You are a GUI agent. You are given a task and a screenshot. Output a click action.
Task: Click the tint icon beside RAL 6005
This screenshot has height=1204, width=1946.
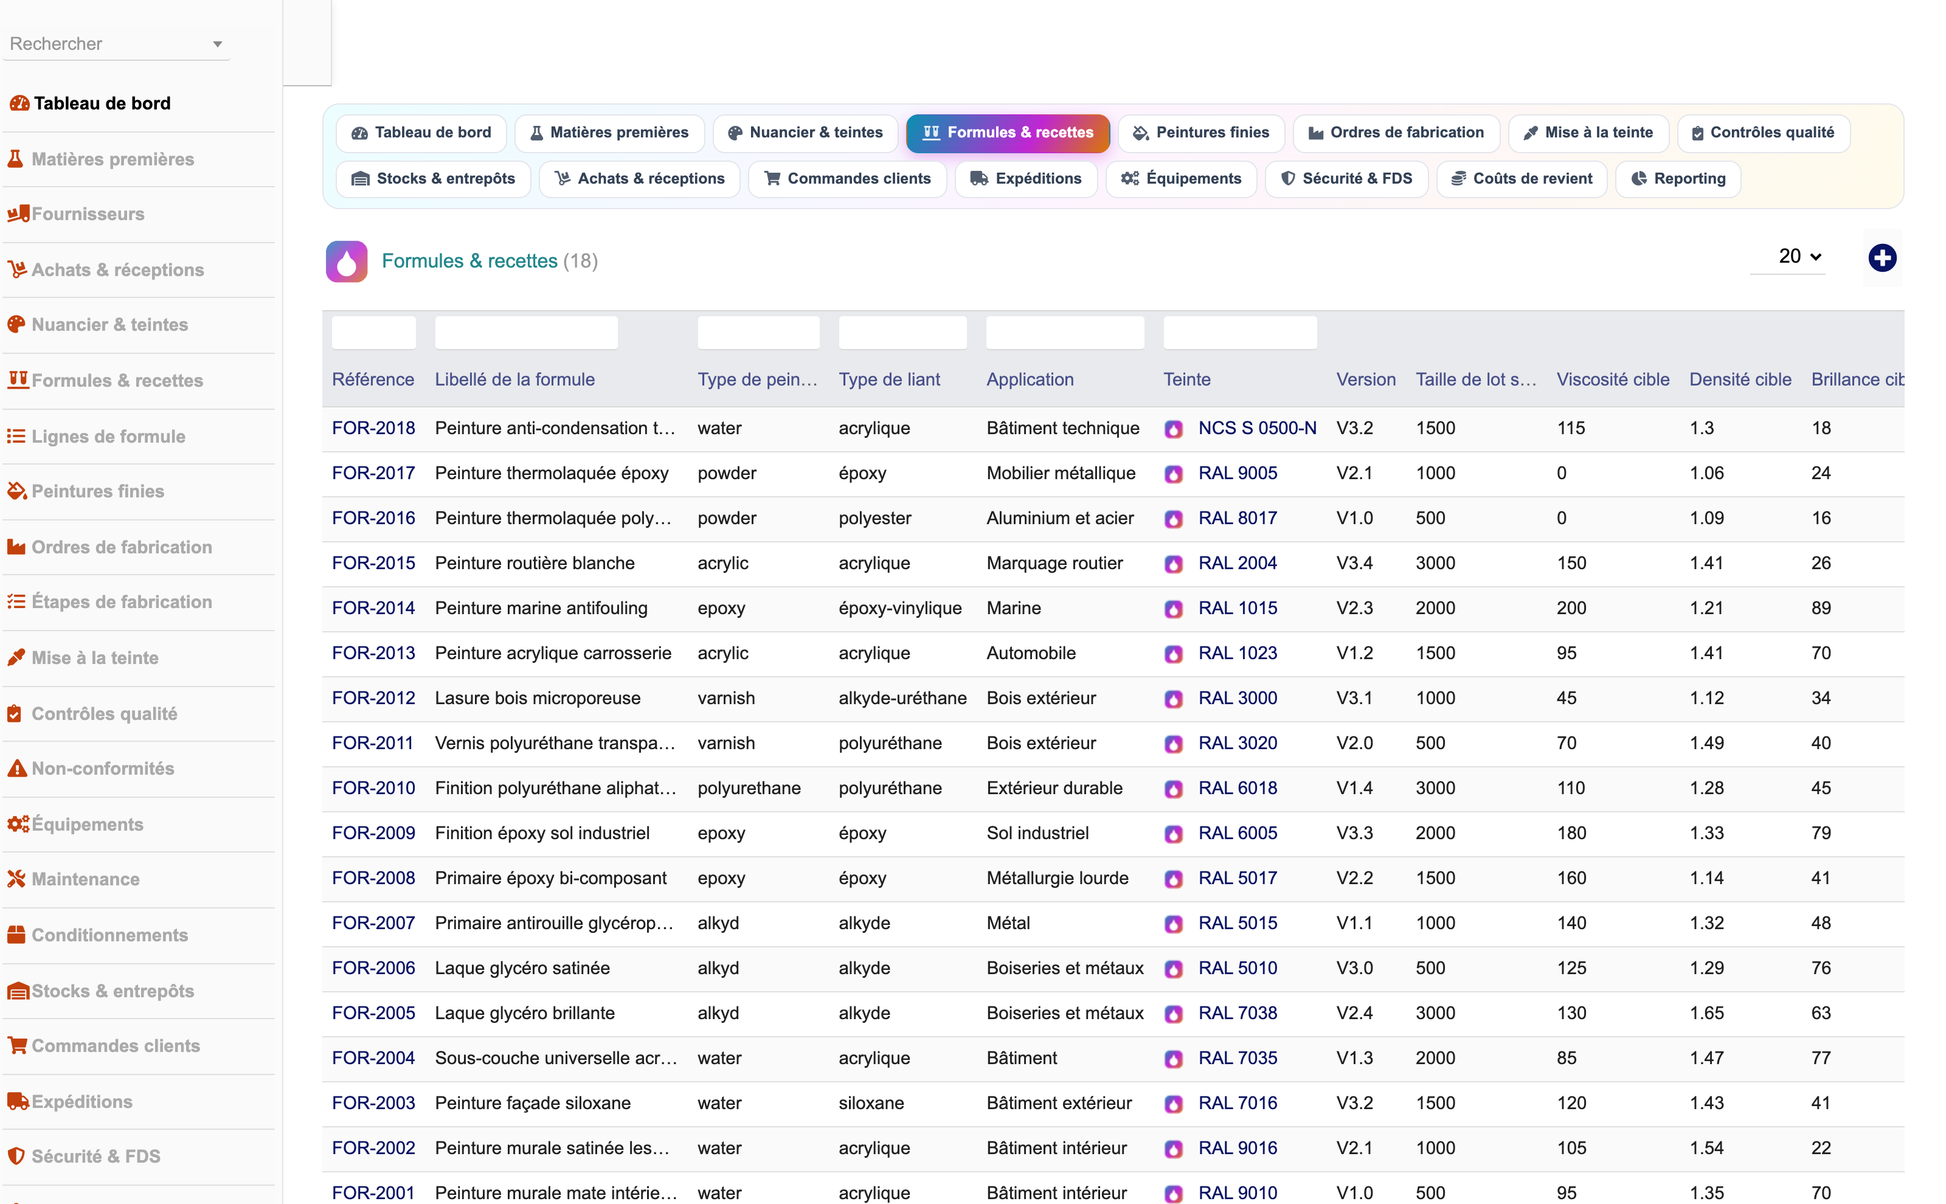[x=1174, y=834]
